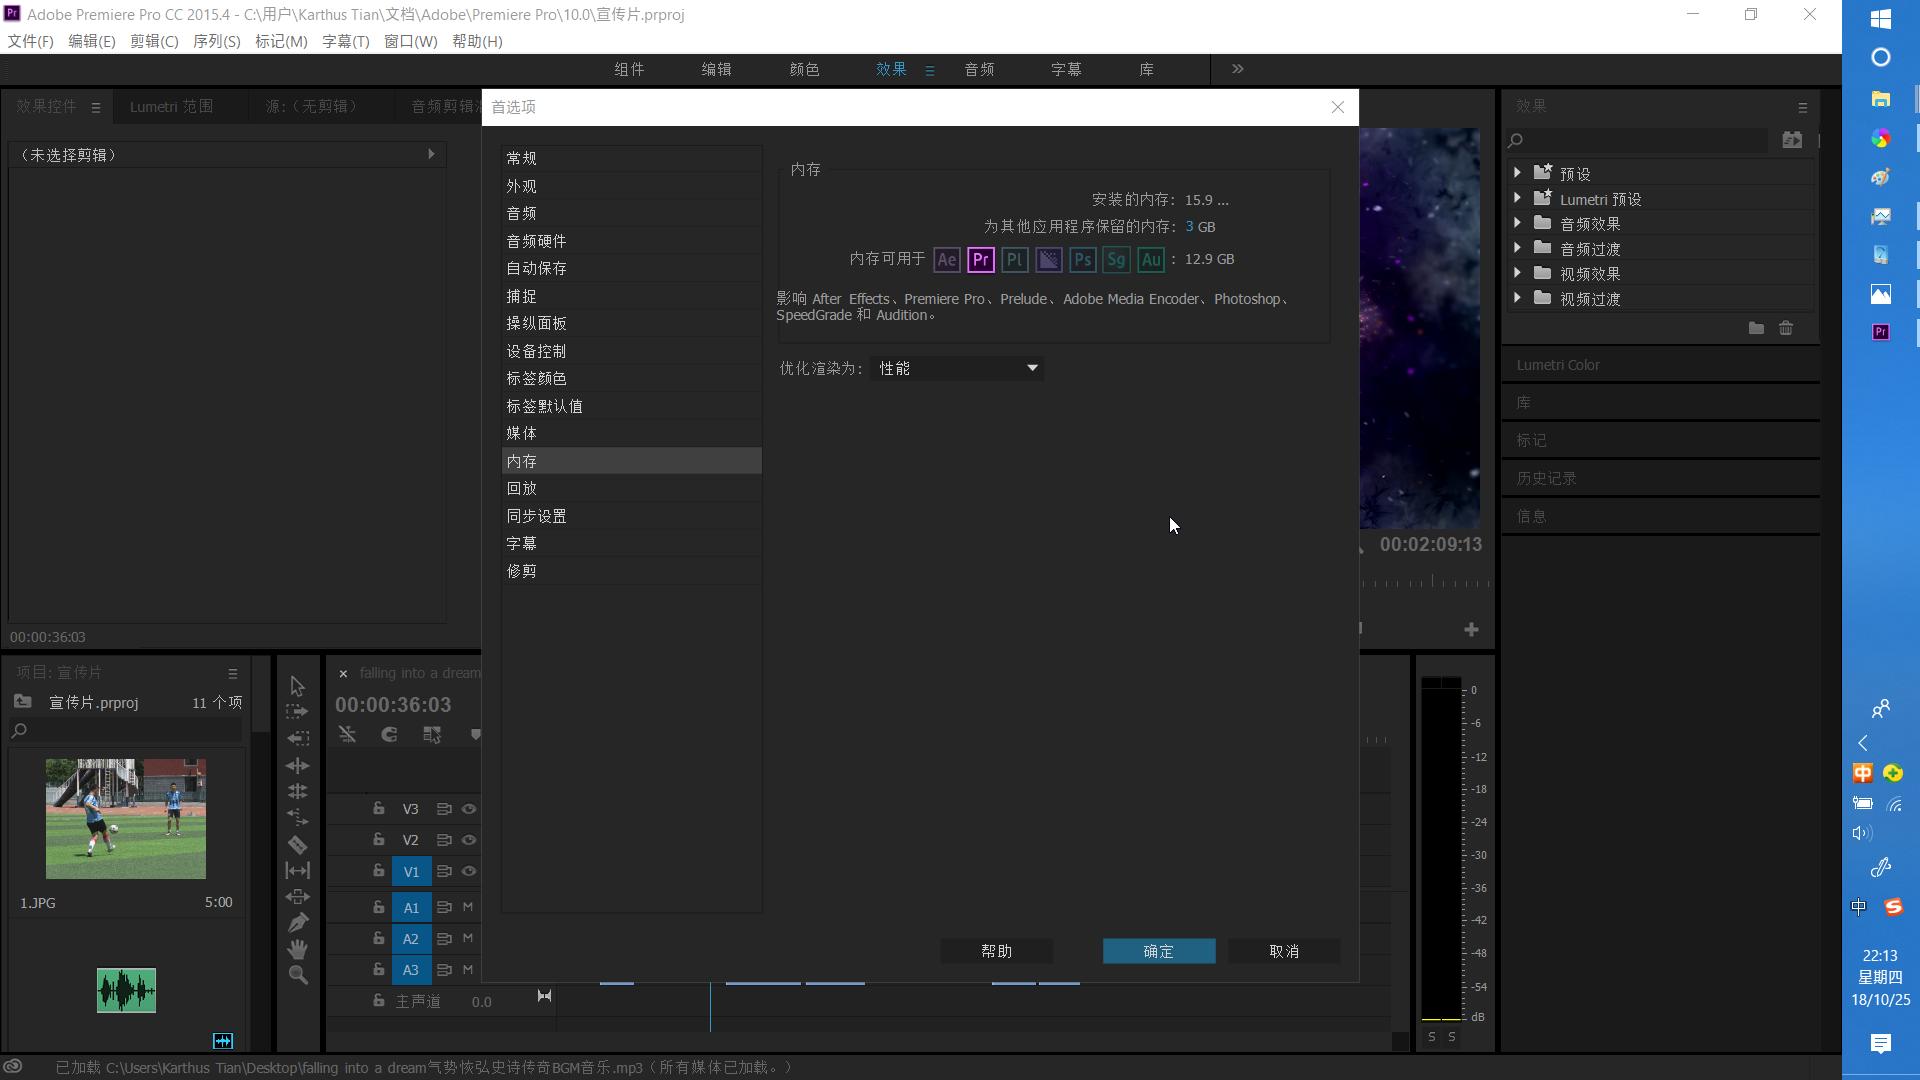Click the trash icon in the Effects panel

pyautogui.click(x=1787, y=328)
